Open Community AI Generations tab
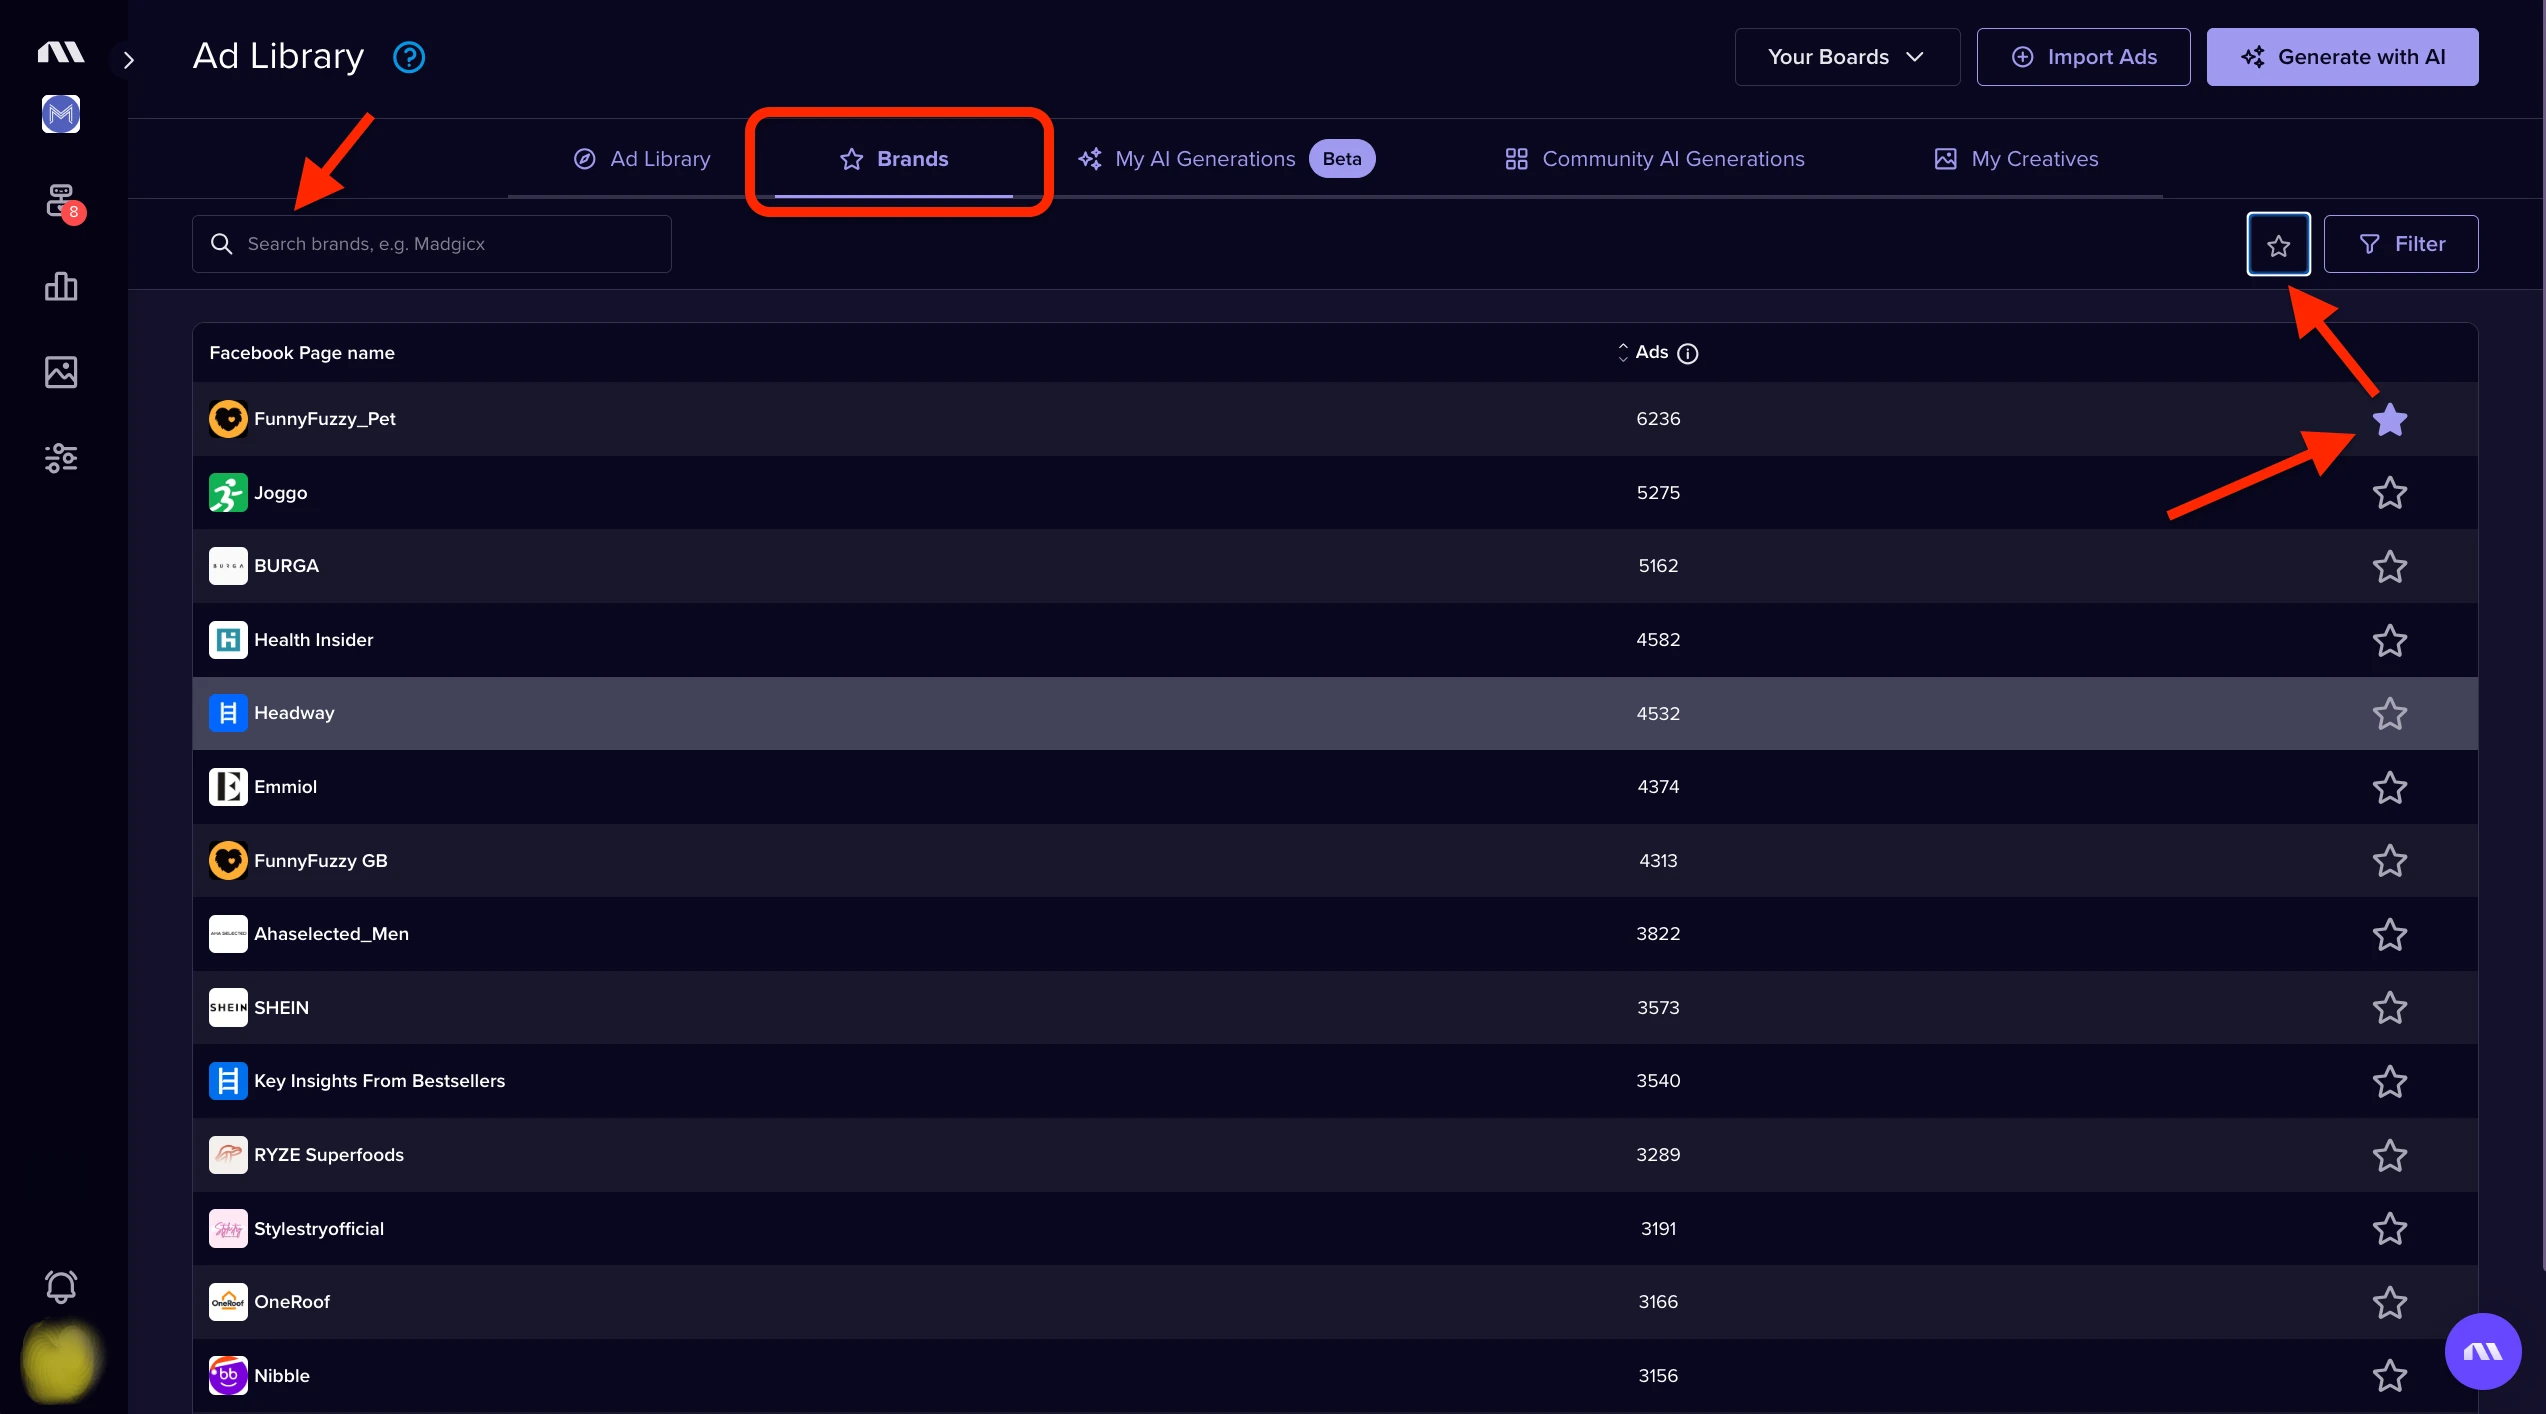The image size is (2546, 1414). (1654, 159)
